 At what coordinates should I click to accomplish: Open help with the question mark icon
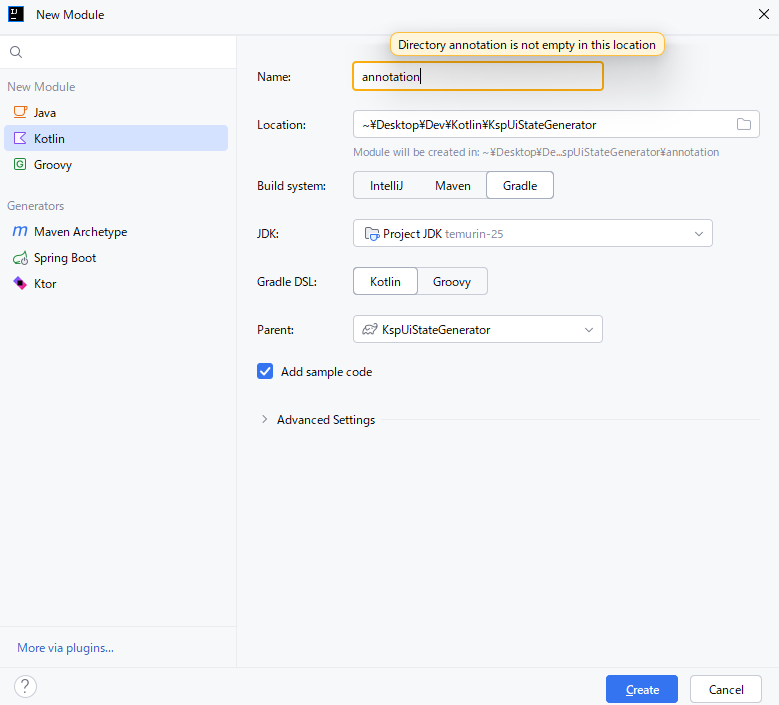(x=26, y=687)
